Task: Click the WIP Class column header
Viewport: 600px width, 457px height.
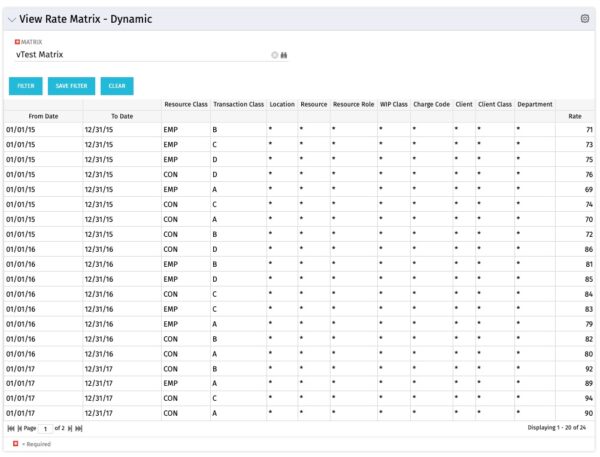Action: pos(394,104)
